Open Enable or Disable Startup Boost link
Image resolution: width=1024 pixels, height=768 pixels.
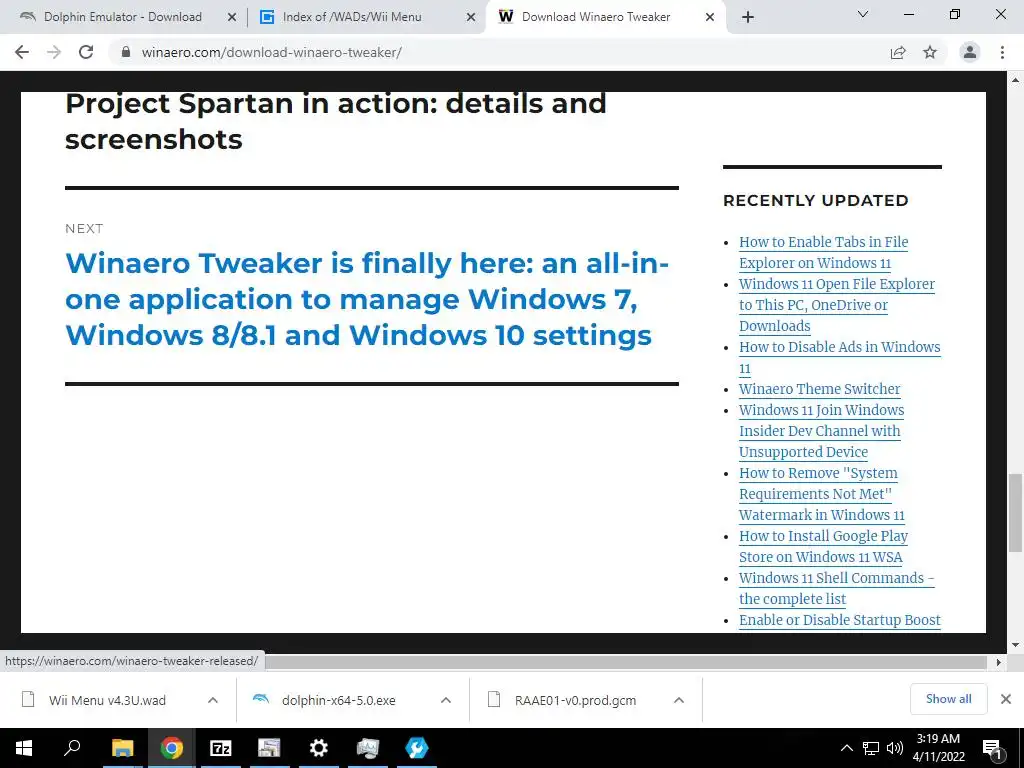(x=840, y=620)
